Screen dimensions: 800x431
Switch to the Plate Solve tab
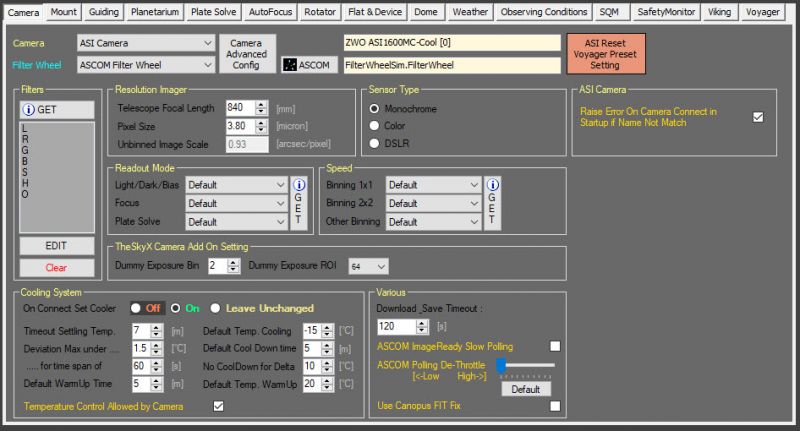213,12
